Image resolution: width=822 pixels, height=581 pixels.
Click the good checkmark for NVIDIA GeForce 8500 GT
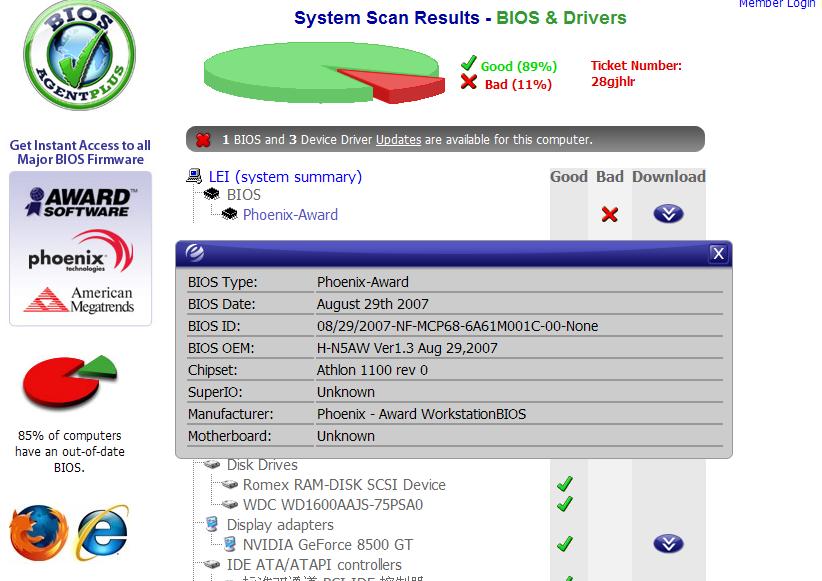(565, 543)
